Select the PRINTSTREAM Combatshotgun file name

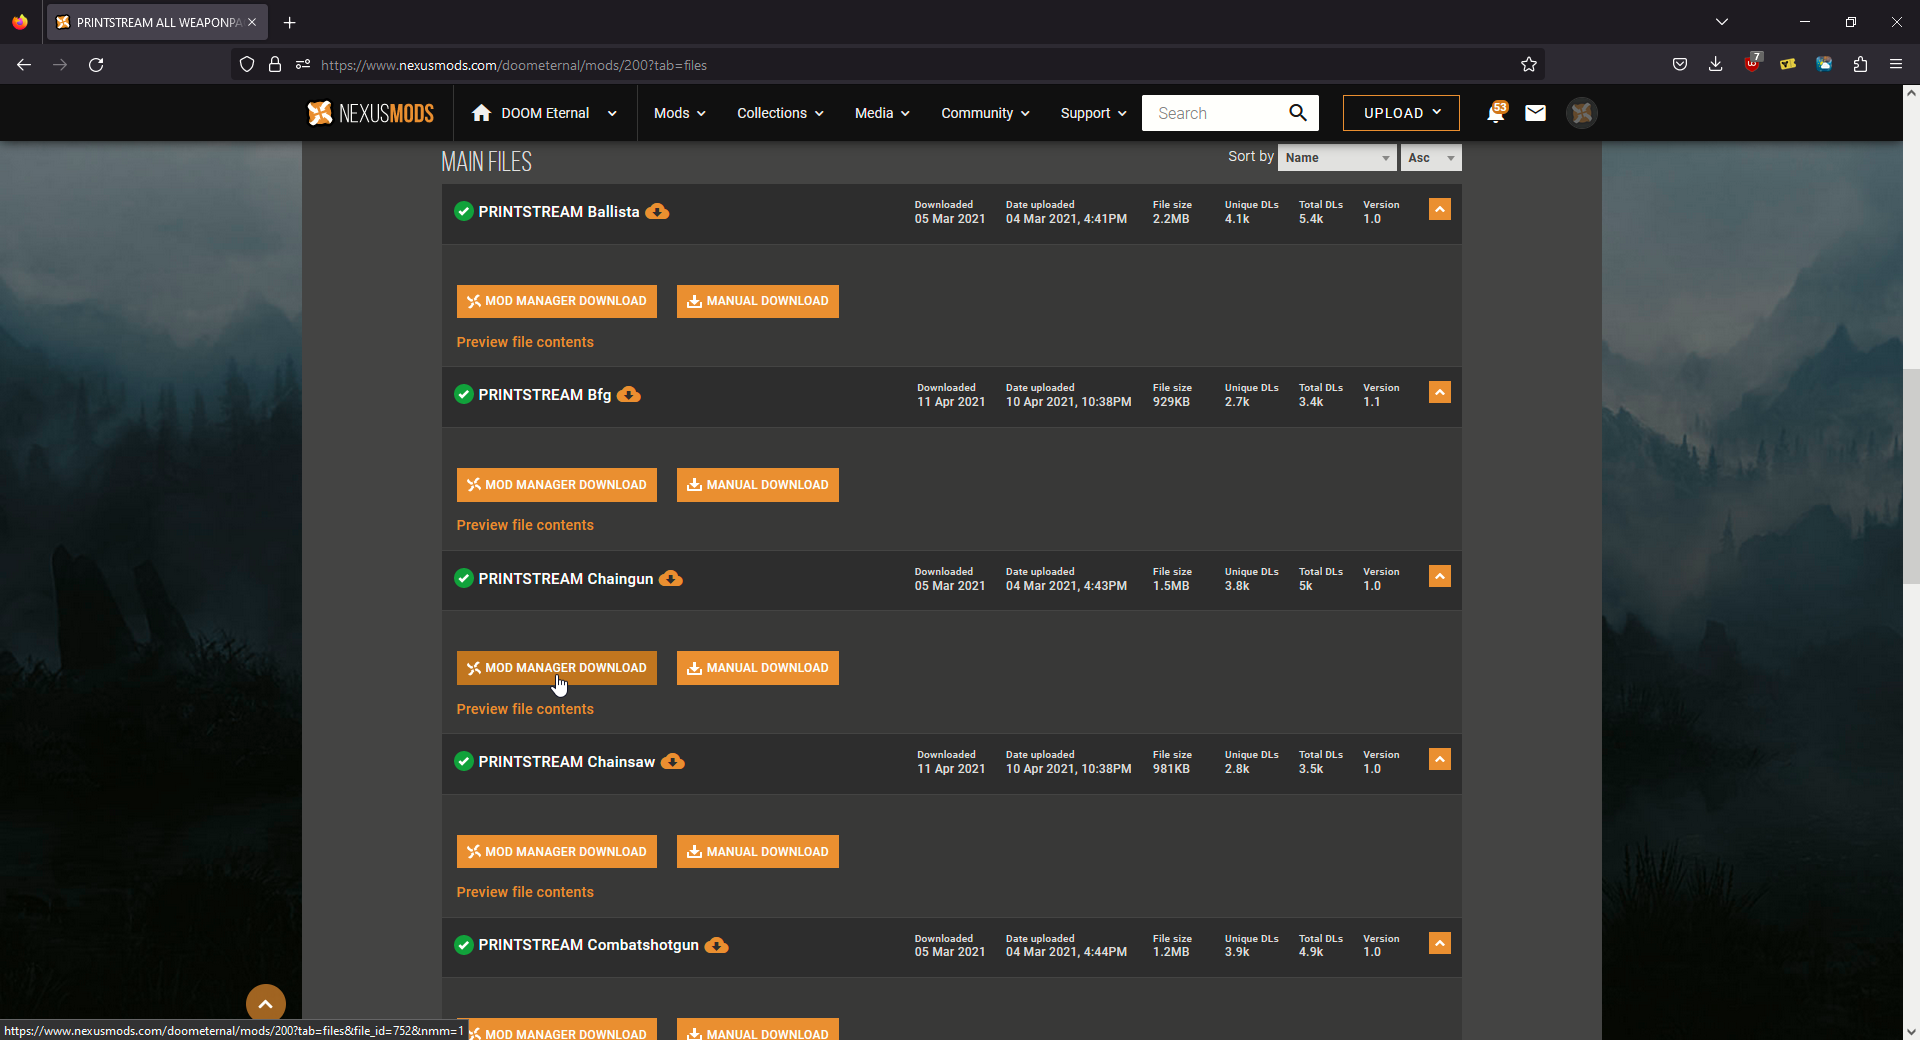click(589, 945)
